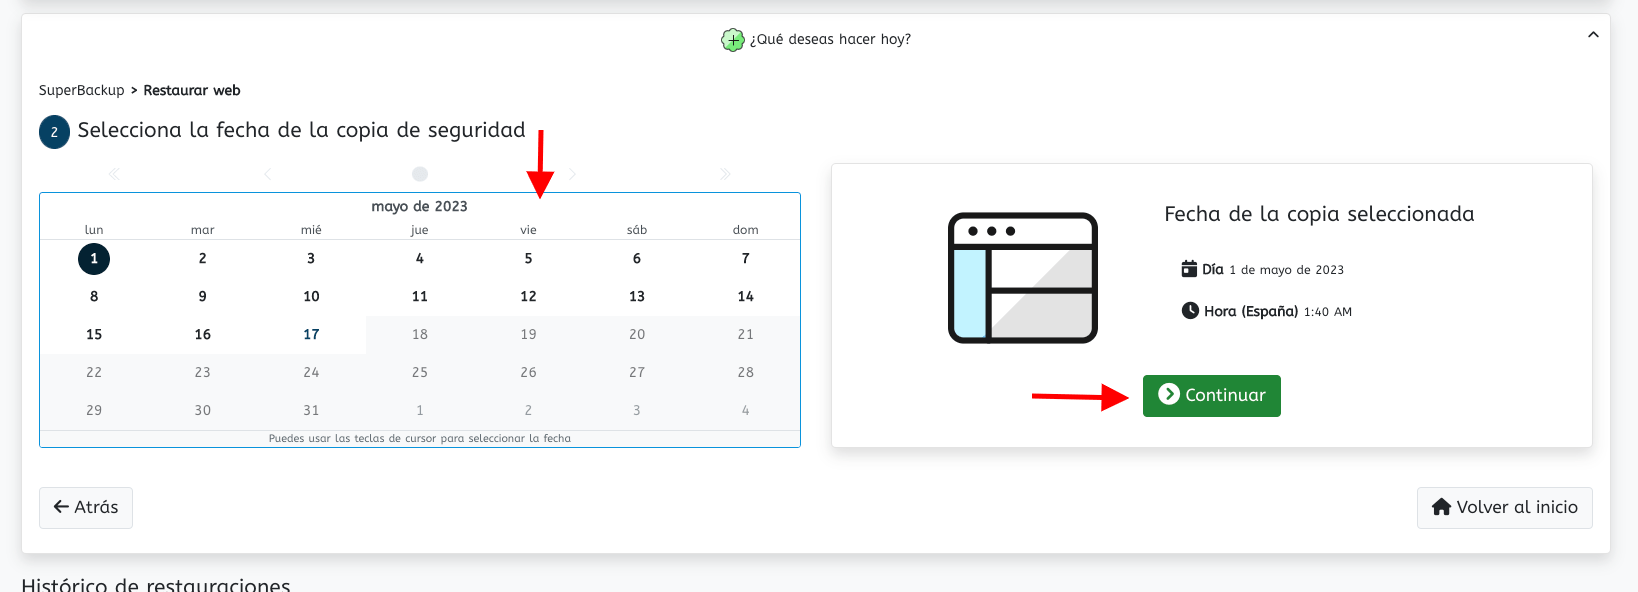The width and height of the screenshot is (1638, 592).
Task: Select May 9 backup date
Action: [203, 297]
